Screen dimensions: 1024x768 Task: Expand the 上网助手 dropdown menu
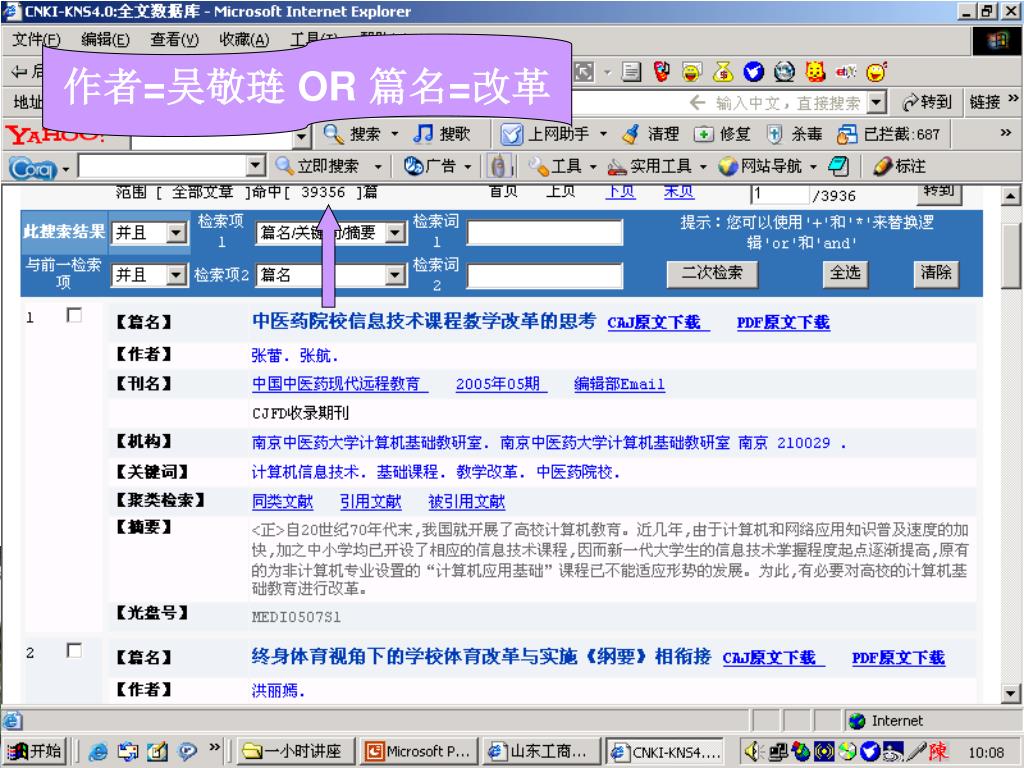coord(603,134)
